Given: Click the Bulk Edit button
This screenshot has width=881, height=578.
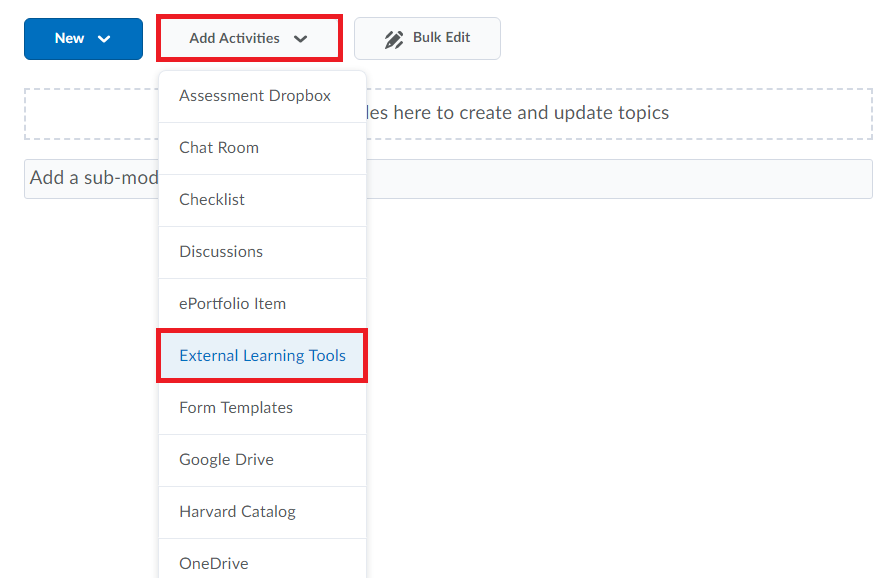Looking at the screenshot, I should point(427,38).
